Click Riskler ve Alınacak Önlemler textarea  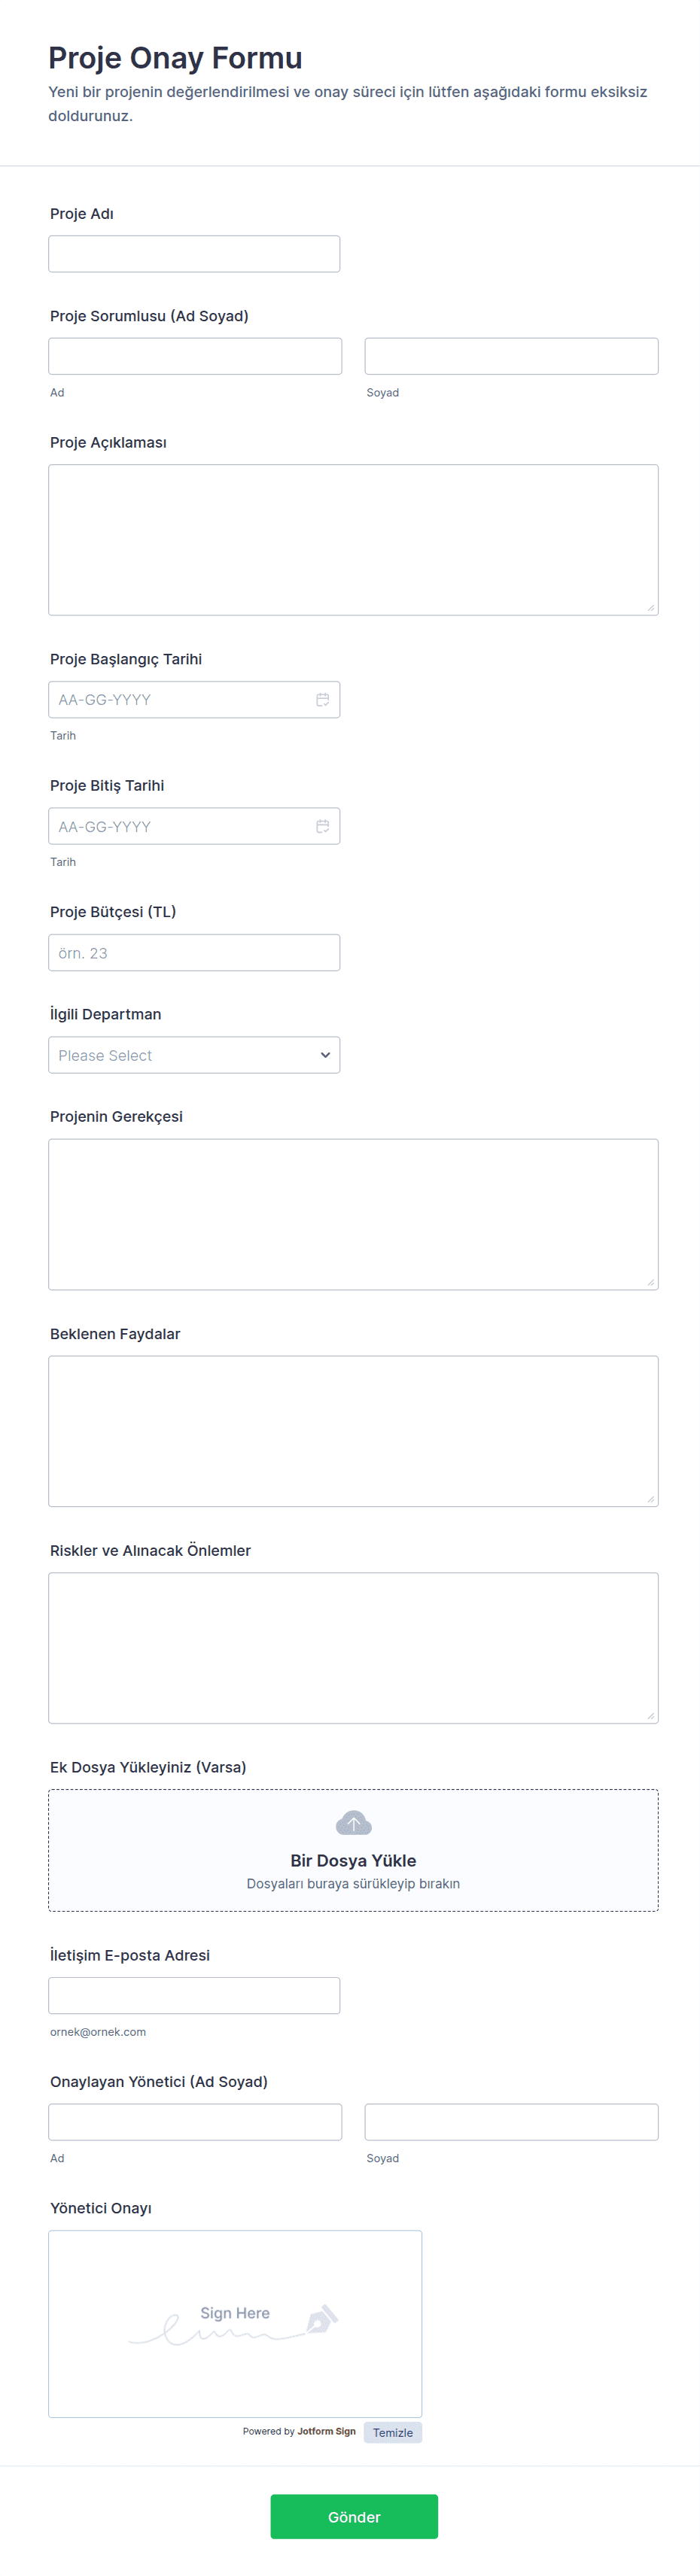pos(353,1648)
